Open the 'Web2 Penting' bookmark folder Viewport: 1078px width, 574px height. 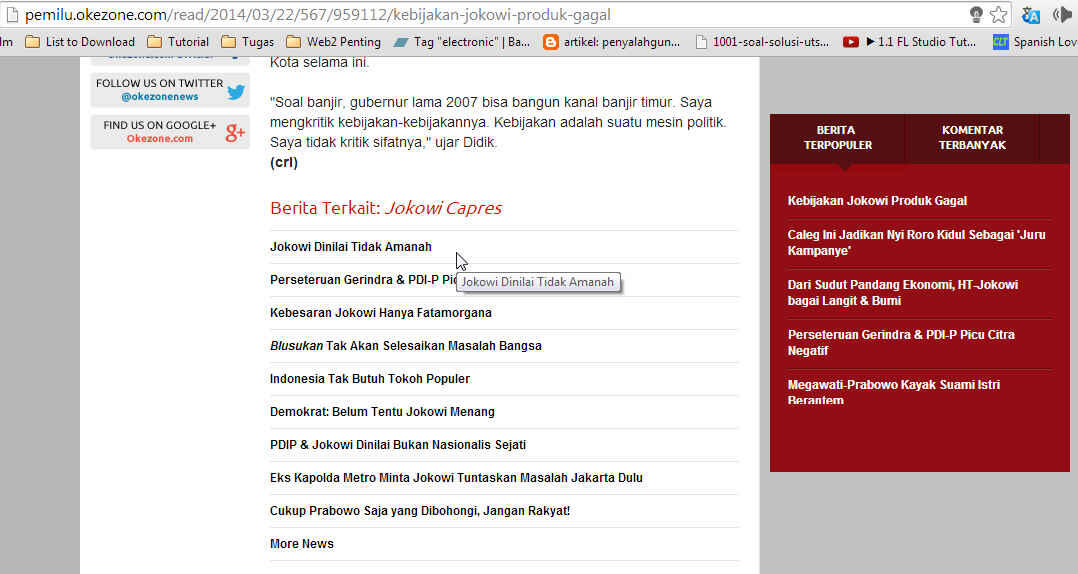[x=333, y=42]
